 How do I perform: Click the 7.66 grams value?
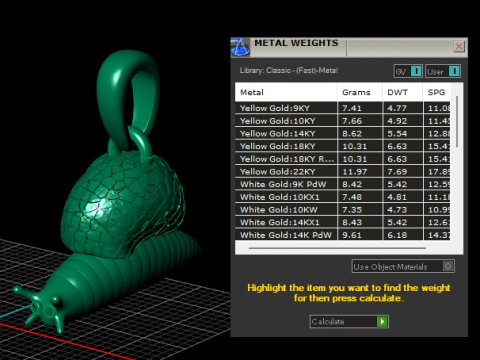tap(352, 121)
